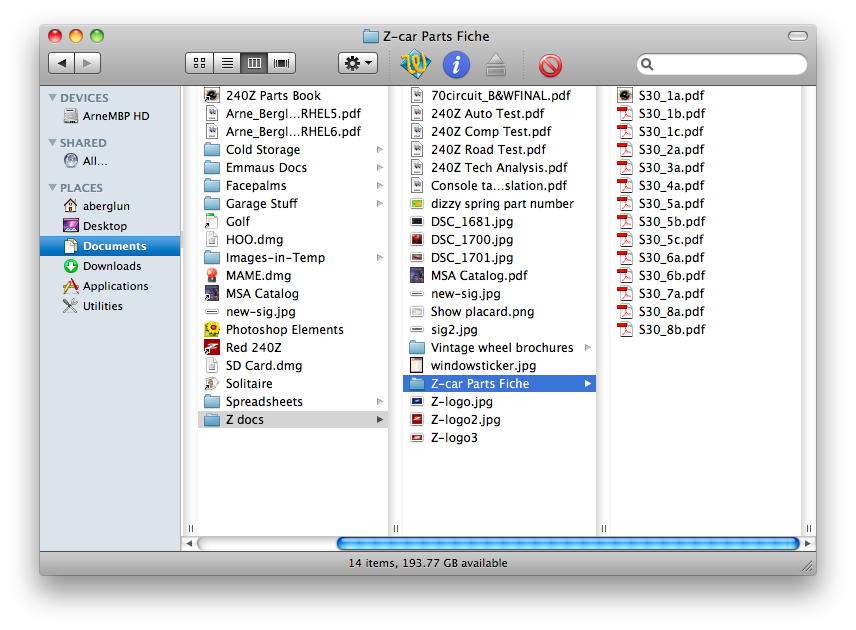Switch to column view mode
The width and height of the screenshot is (856, 630).
tap(254, 63)
